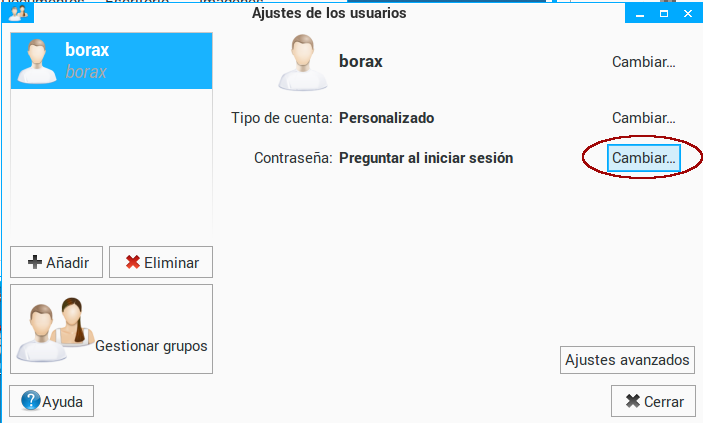Screen dimensions: 703x423
Task: Open Ayuda help
Action: 52,402
